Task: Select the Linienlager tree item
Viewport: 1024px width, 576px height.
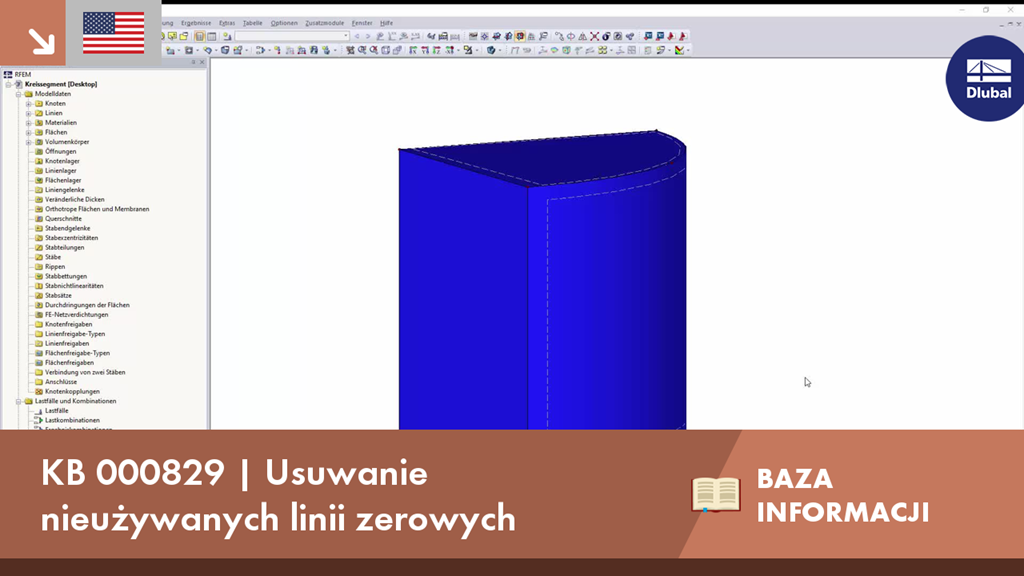Action: (x=60, y=170)
